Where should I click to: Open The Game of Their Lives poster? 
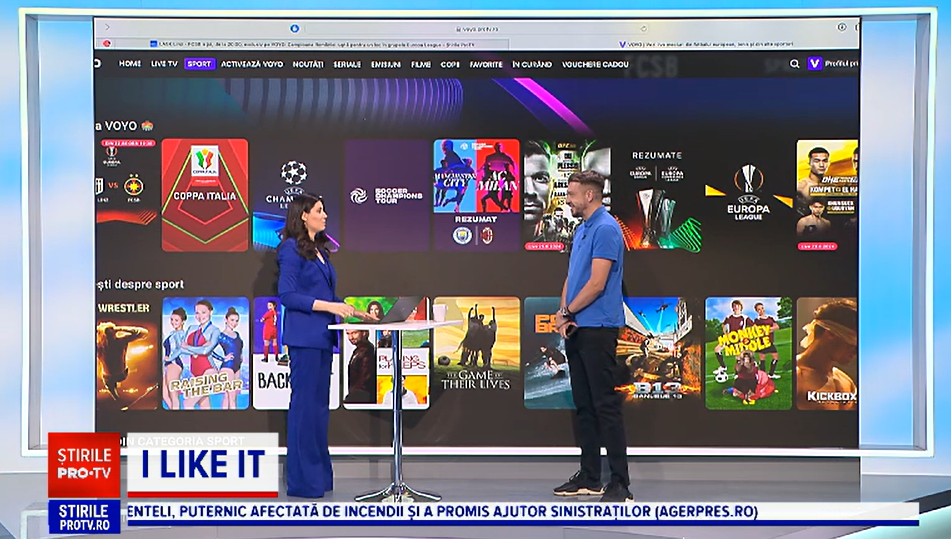(x=476, y=353)
